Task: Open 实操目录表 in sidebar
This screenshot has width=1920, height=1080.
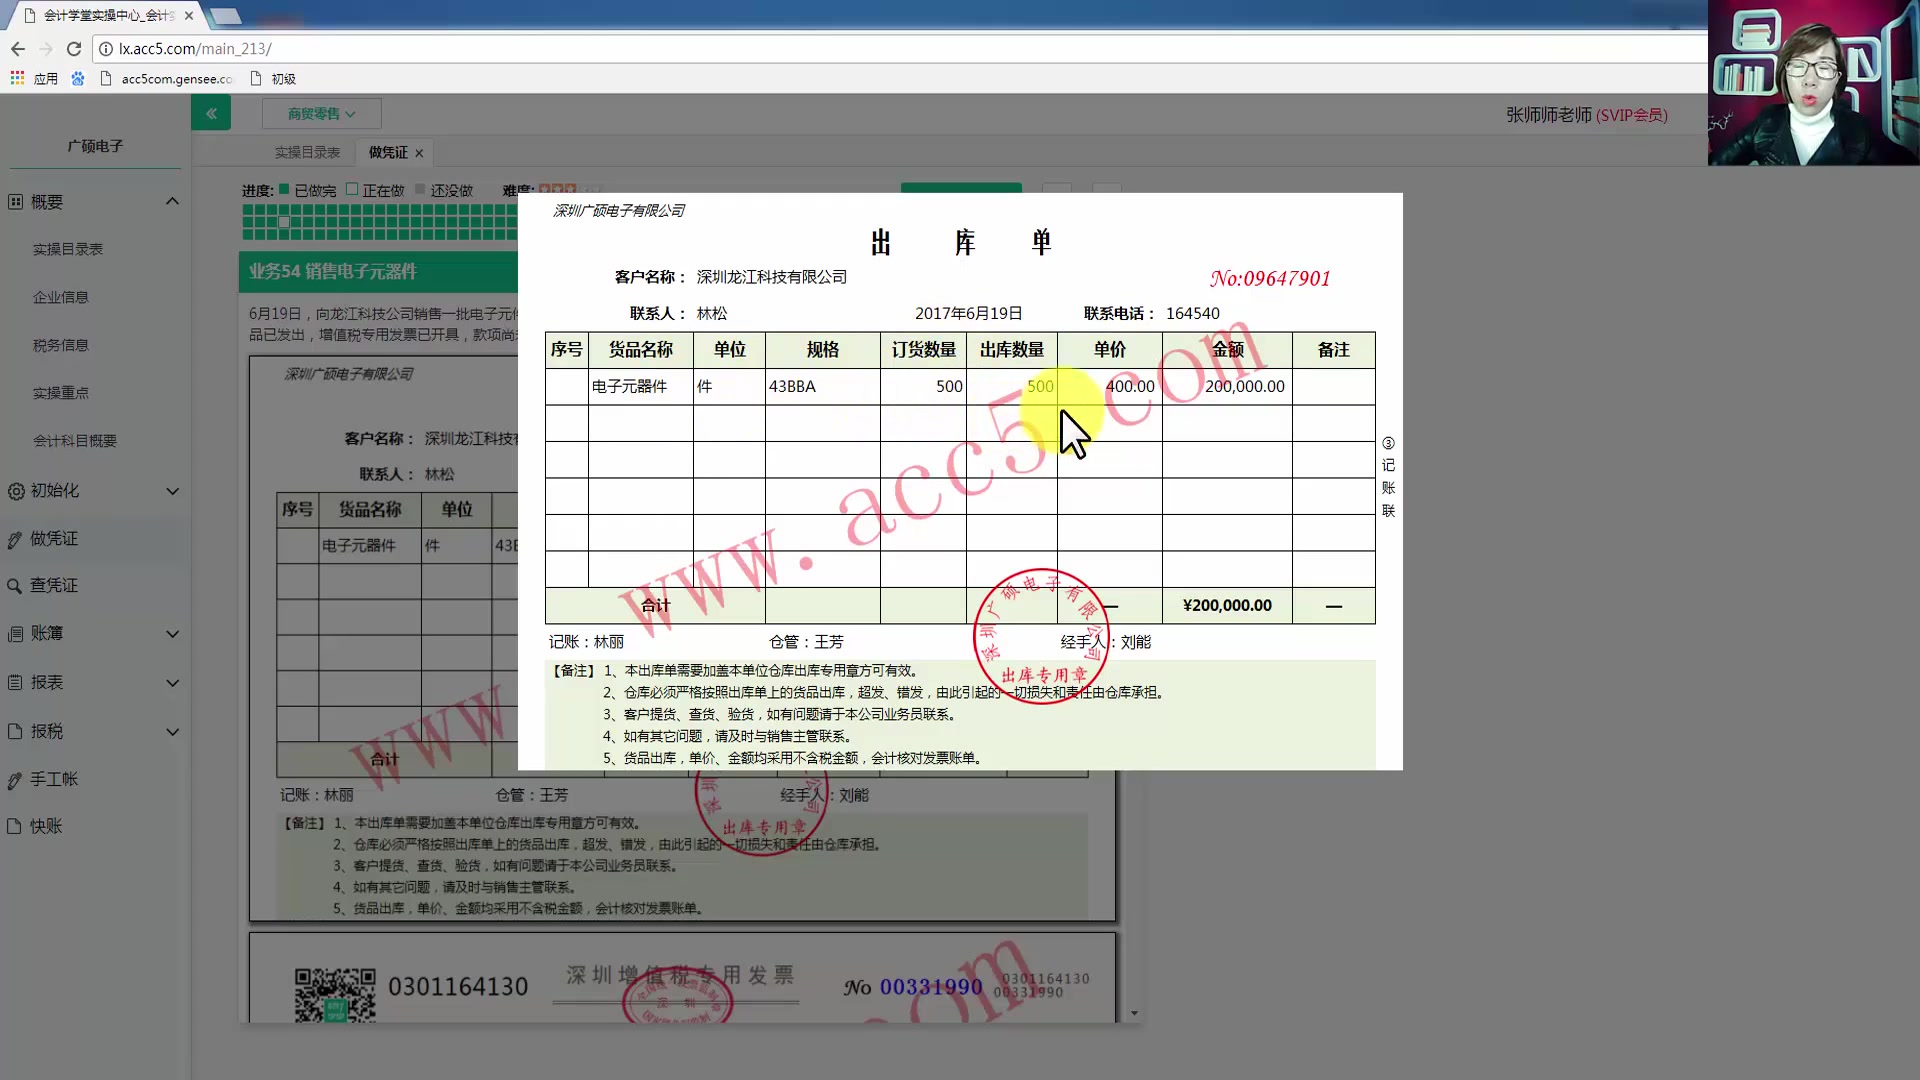Action: pos(68,249)
